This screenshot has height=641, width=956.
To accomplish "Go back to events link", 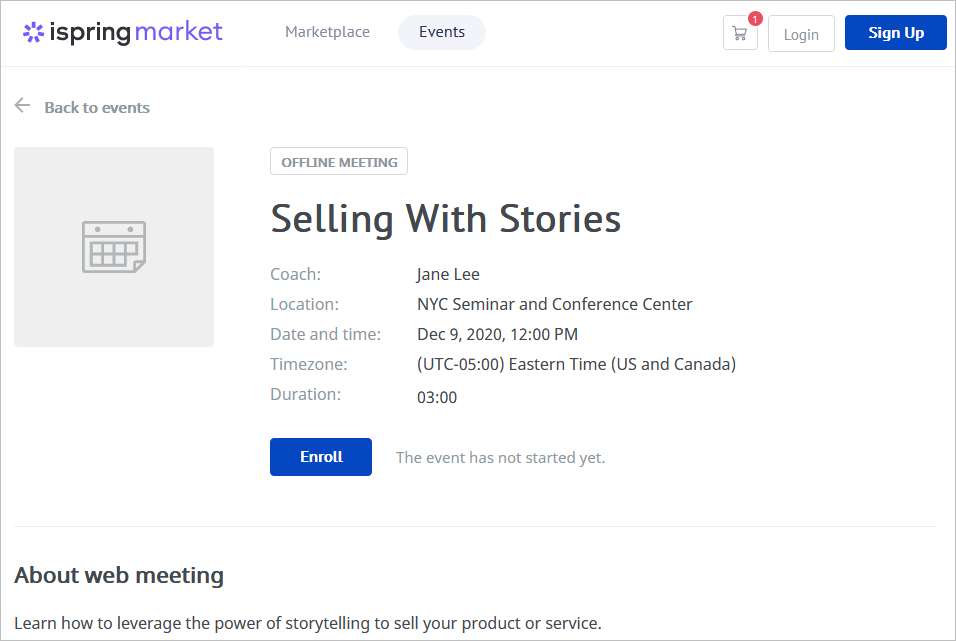I will 97,107.
